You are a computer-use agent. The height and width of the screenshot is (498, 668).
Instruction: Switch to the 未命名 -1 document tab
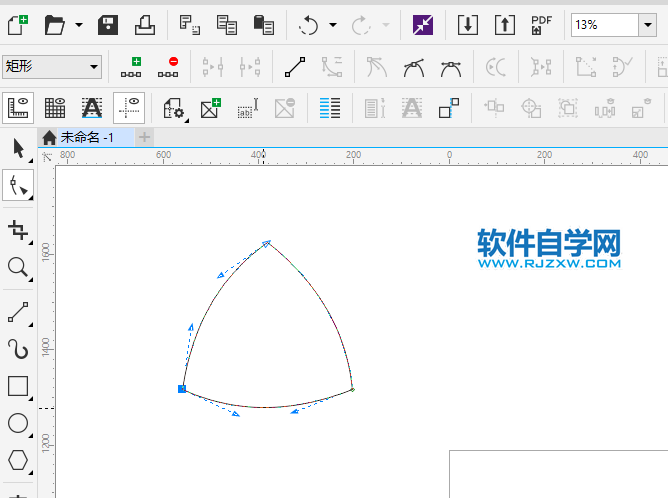click(85, 137)
